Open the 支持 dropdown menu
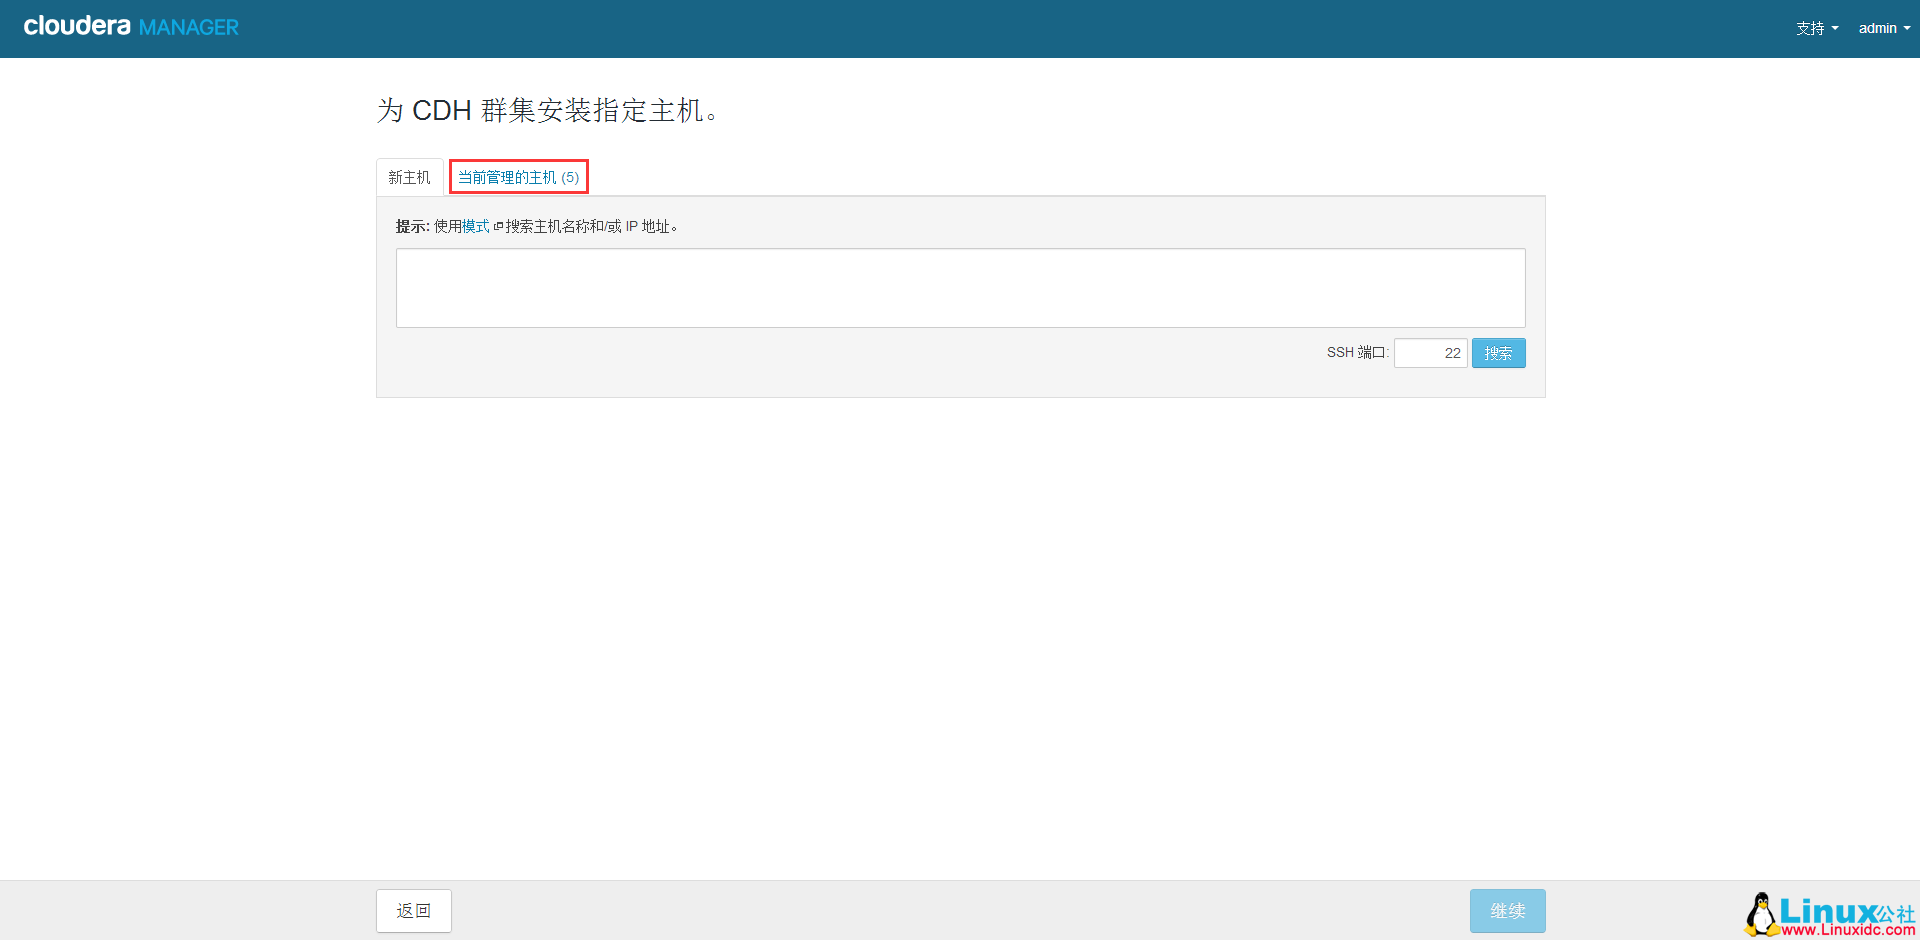 1815,28
